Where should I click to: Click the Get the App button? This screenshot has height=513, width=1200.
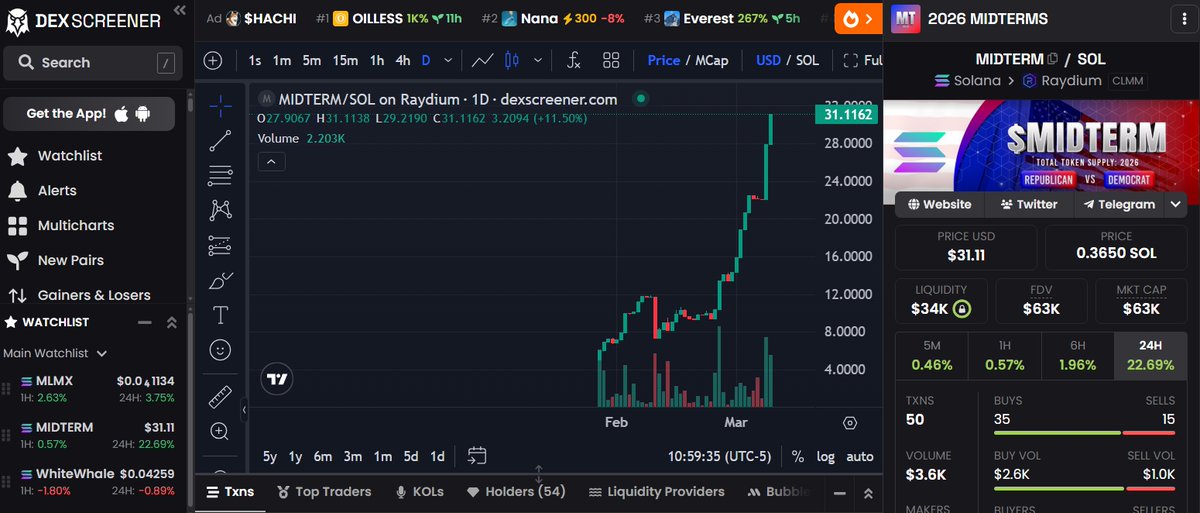[89, 114]
